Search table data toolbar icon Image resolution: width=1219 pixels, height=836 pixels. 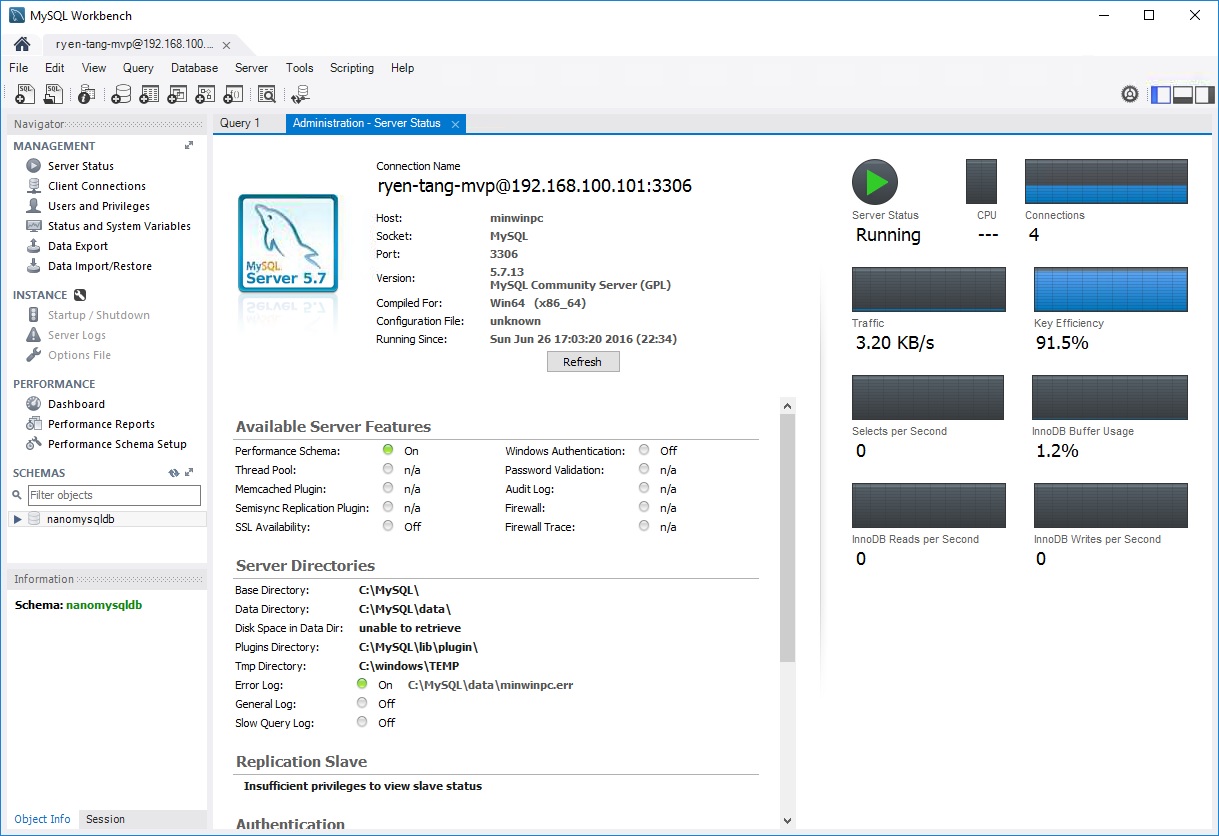click(x=266, y=94)
